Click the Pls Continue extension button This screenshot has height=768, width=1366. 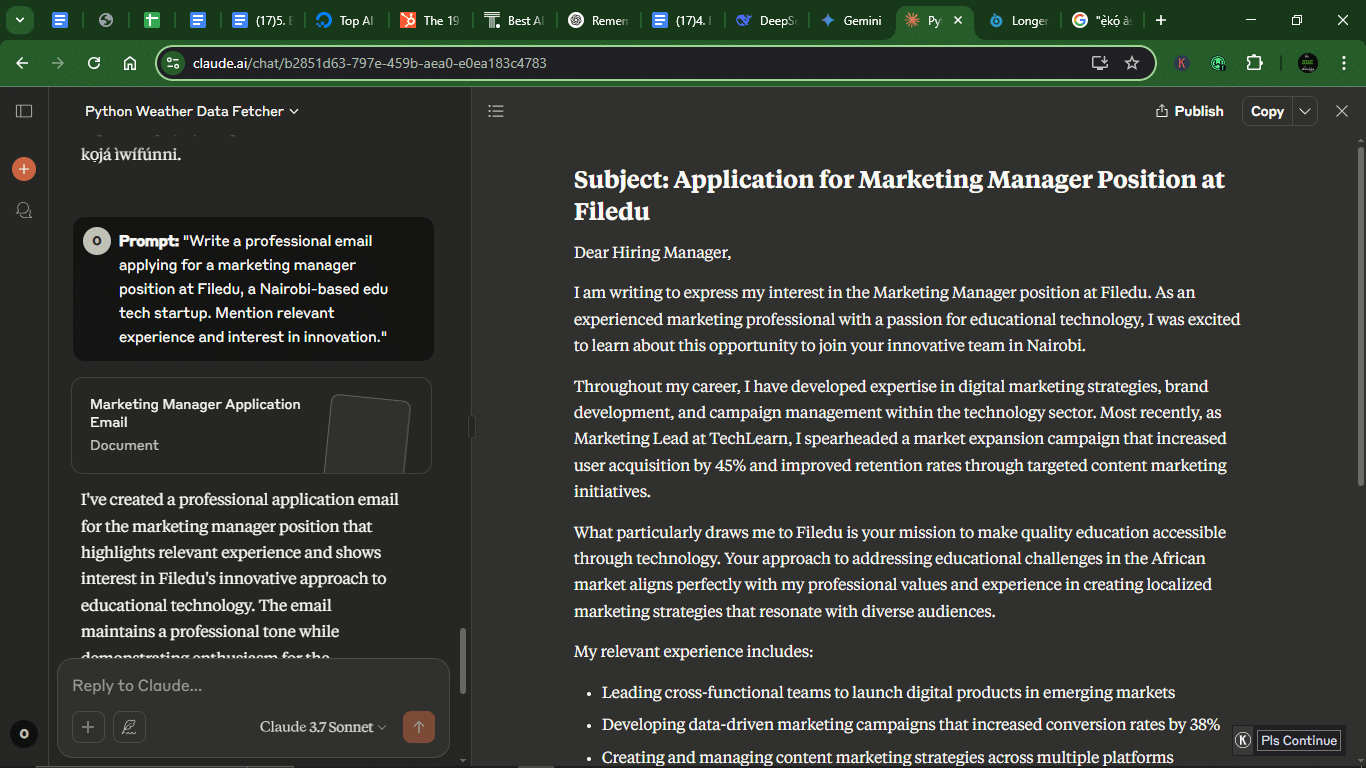(1298, 740)
